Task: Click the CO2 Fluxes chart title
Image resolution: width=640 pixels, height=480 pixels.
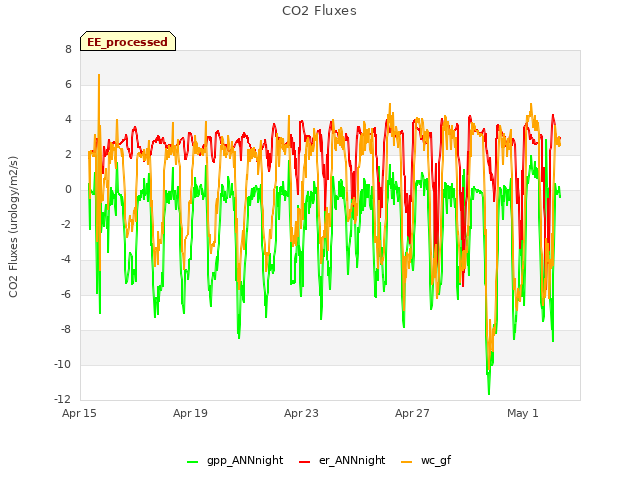Action: coord(319,11)
